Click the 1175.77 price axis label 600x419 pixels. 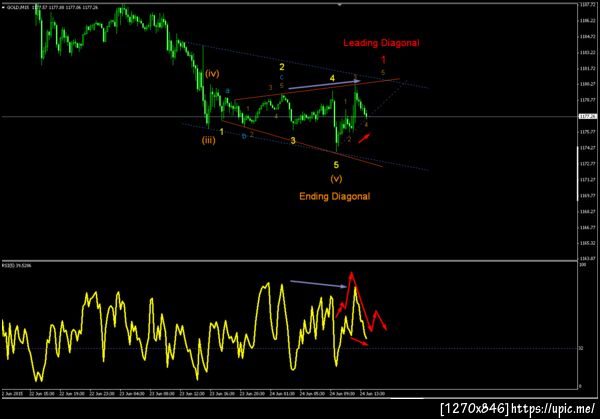point(588,132)
